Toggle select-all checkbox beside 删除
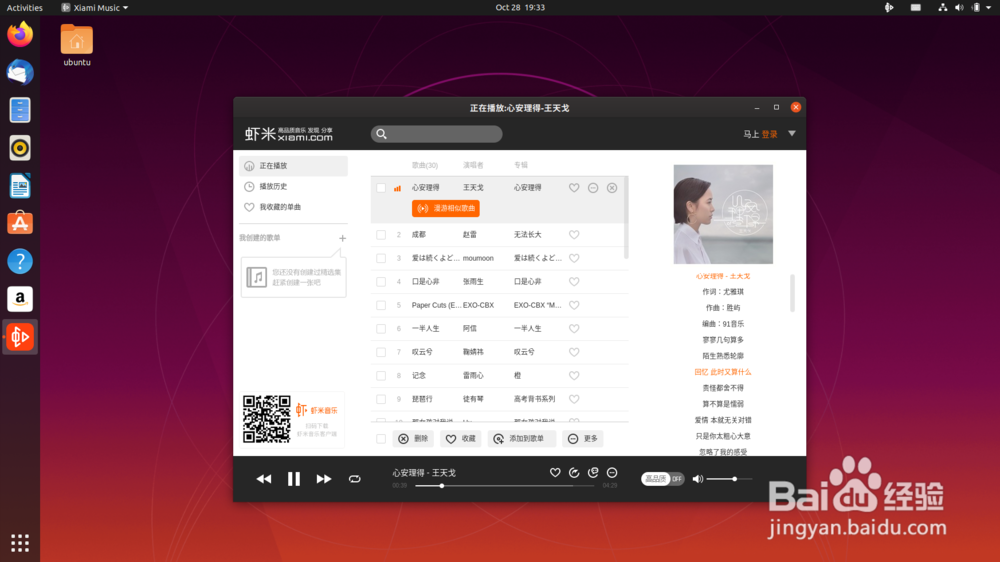This screenshot has width=1000, height=562. (381, 439)
